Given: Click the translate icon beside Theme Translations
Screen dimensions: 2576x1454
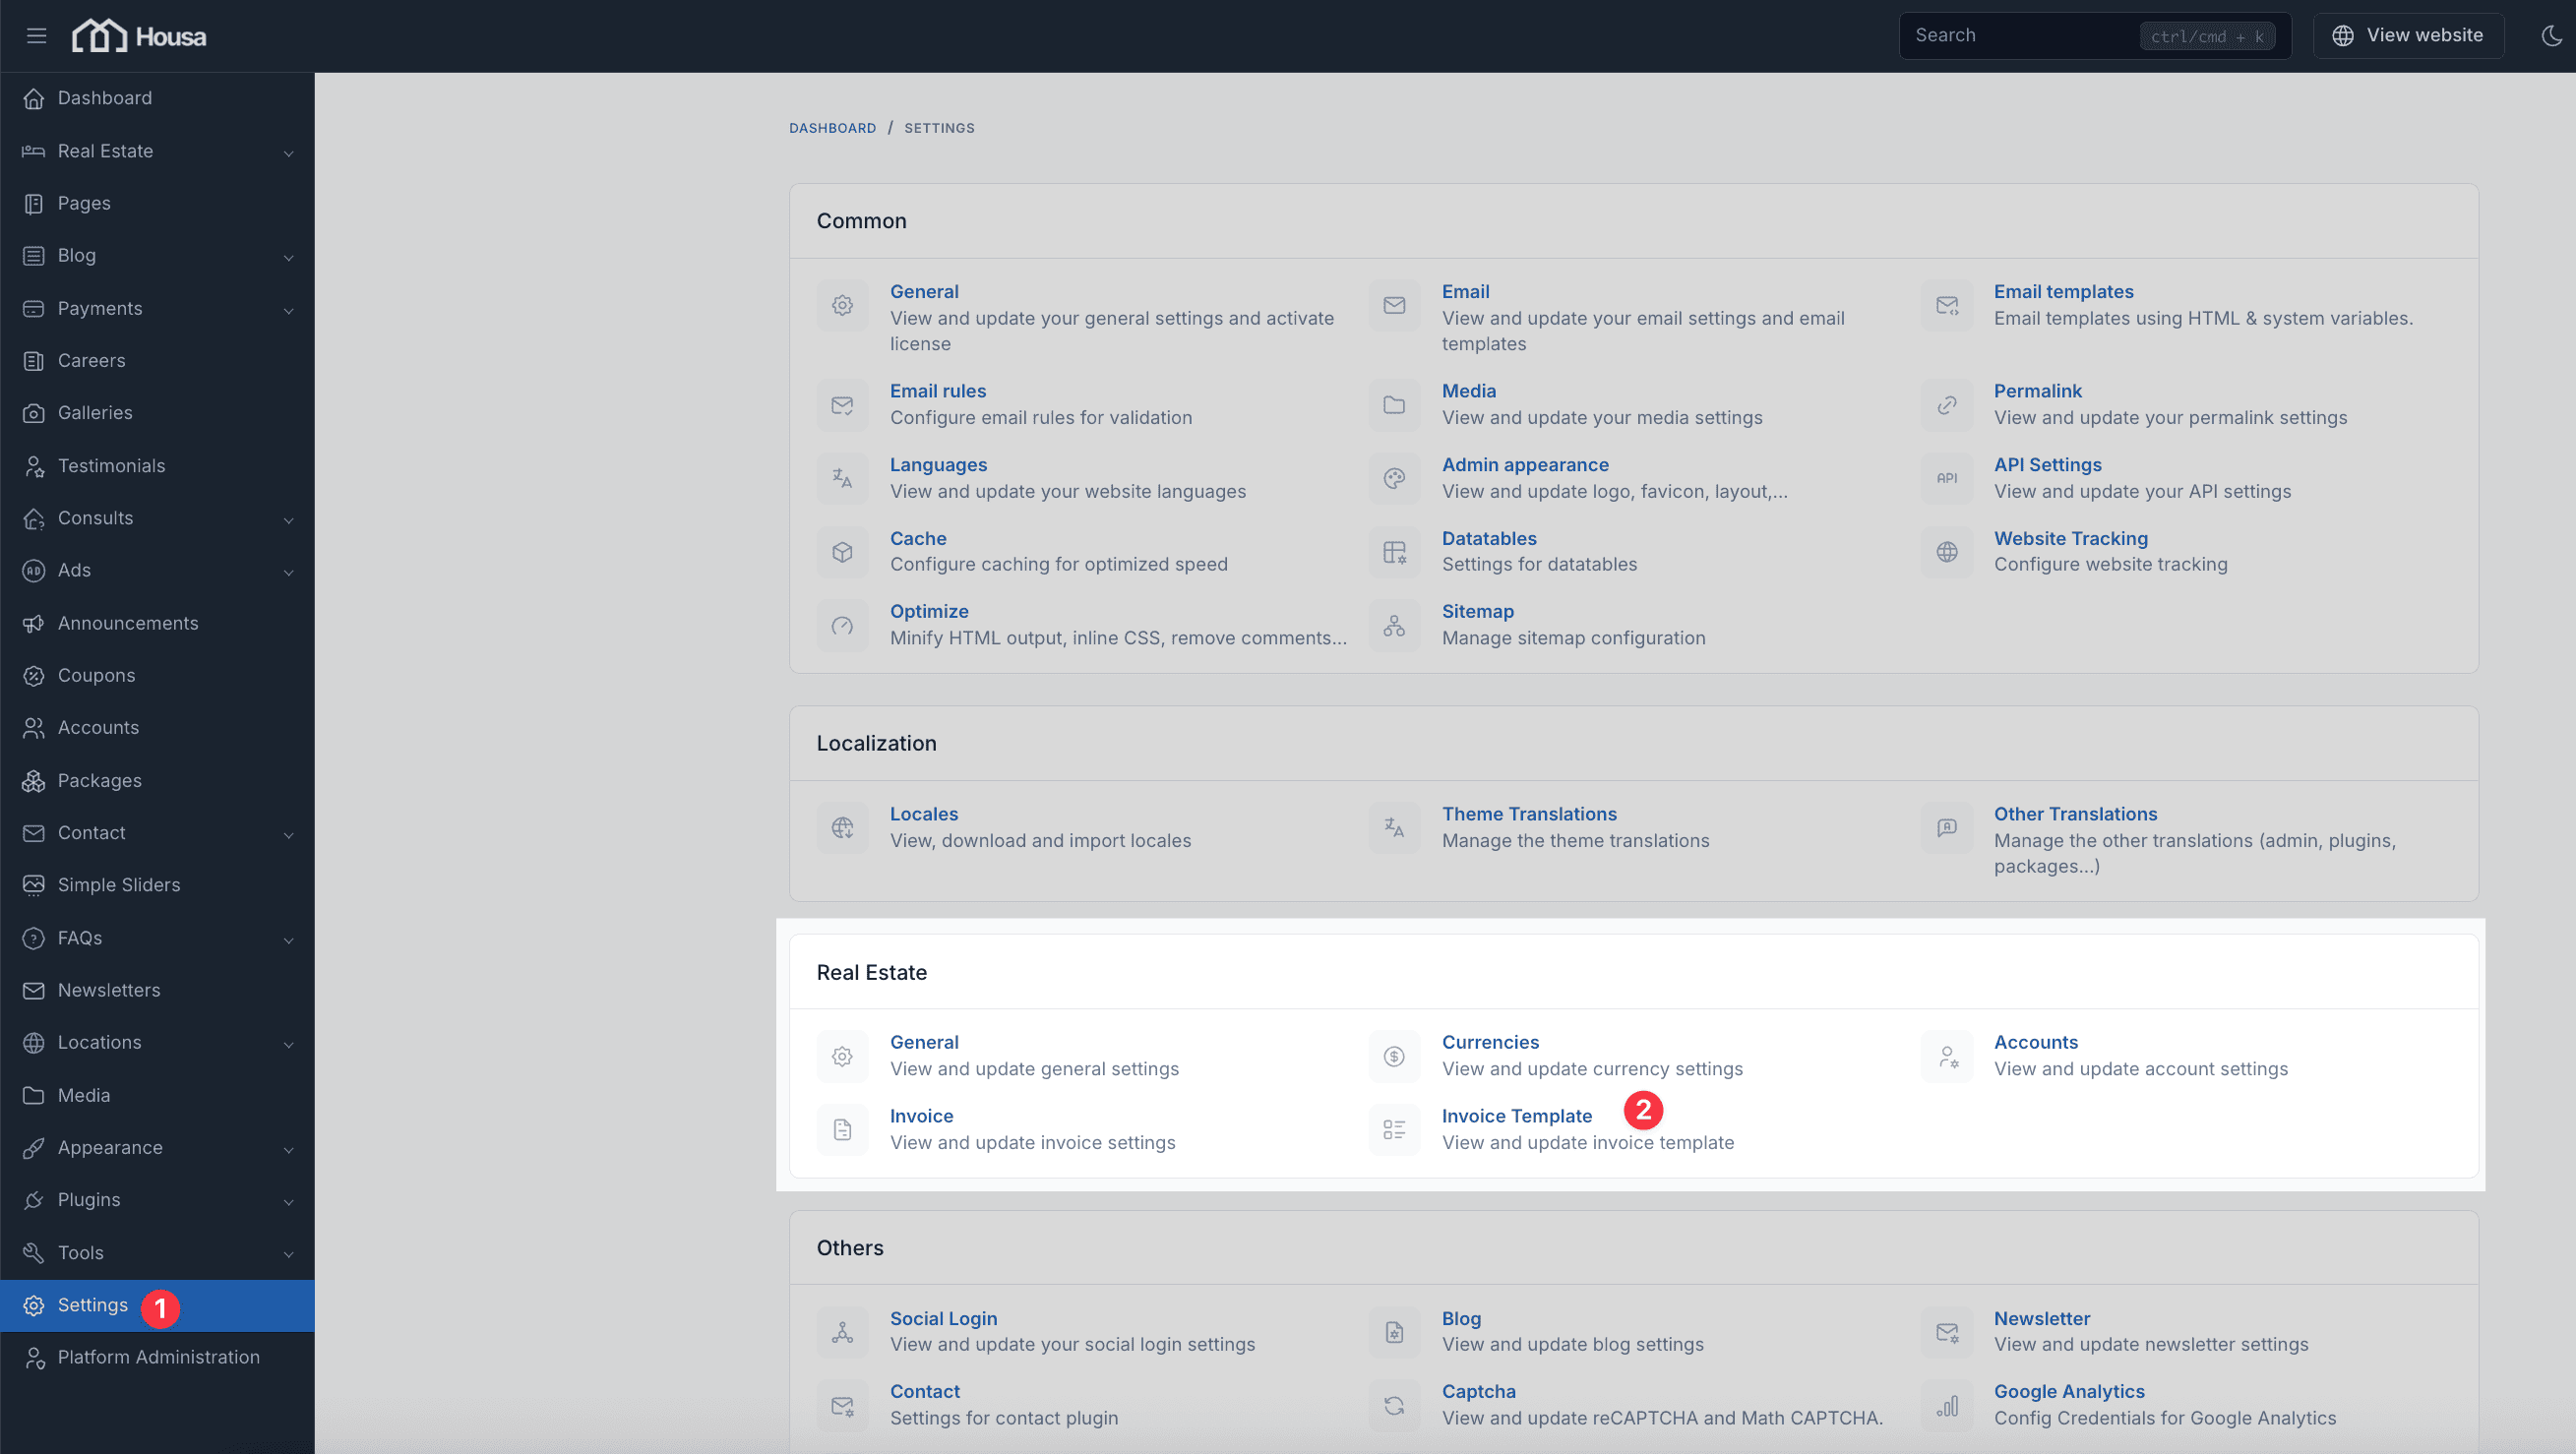Looking at the screenshot, I should (1394, 828).
